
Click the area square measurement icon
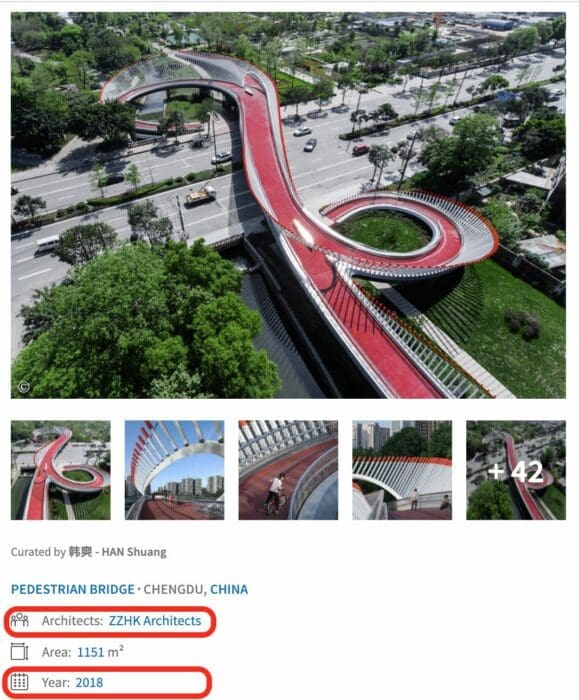tap(20, 652)
